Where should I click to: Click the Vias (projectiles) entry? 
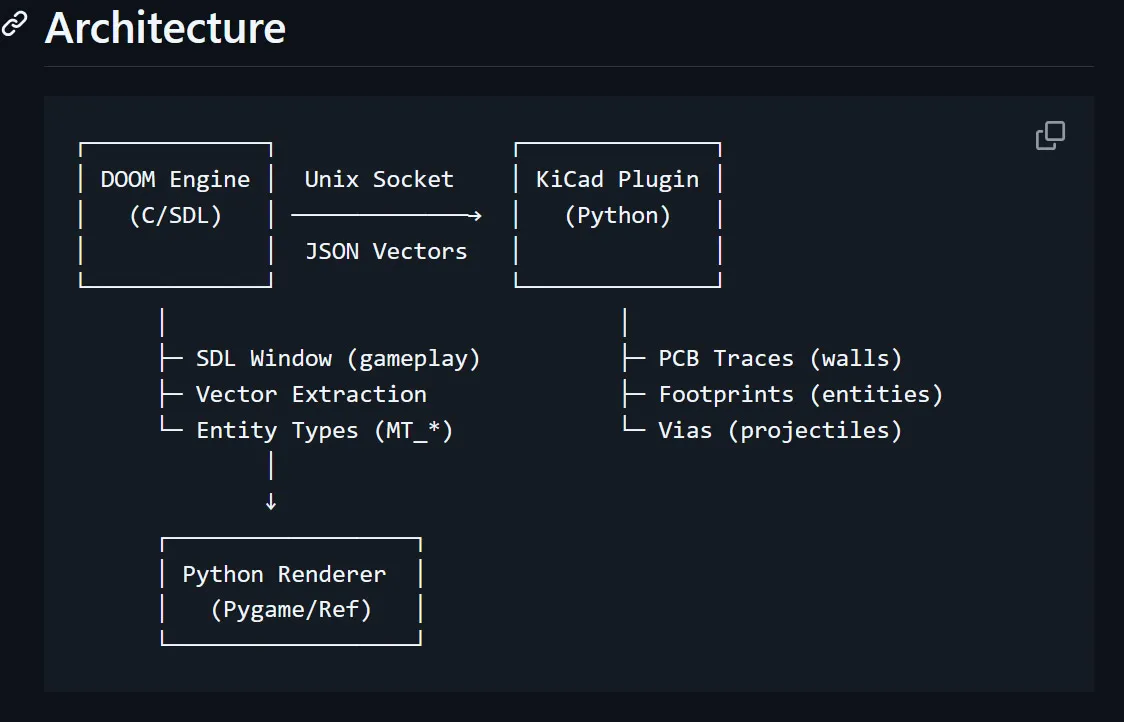tap(780, 431)
